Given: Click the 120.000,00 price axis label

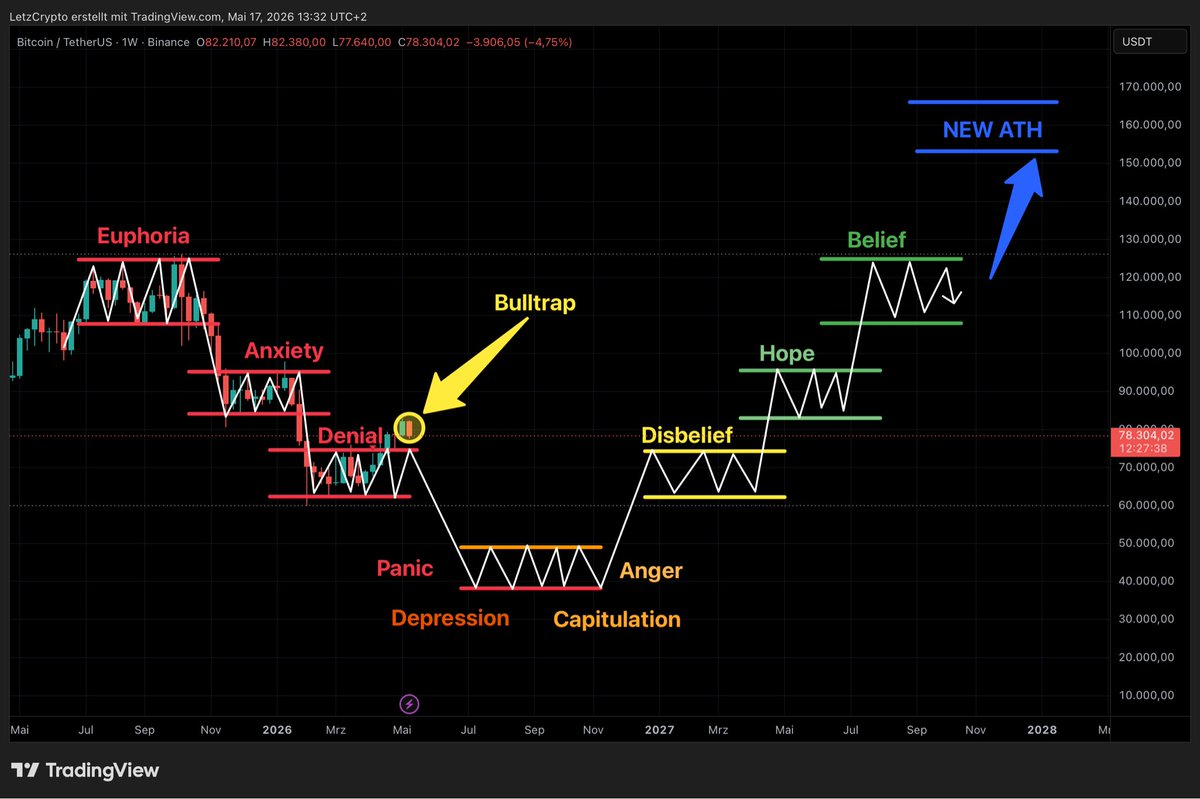Looking at the screenshot, I should point(1151,277).
